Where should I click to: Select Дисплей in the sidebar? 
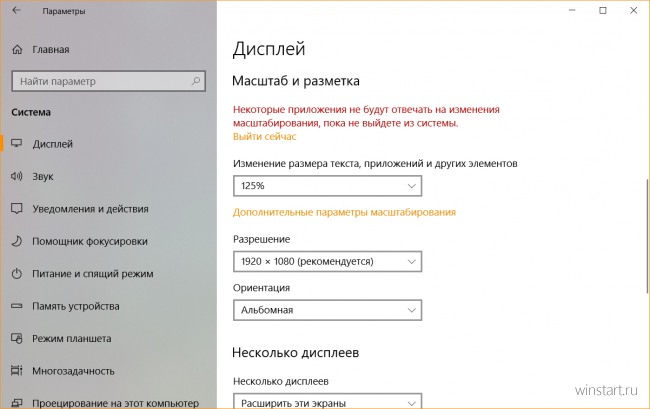pyautogui.click(x=53, y=144)
